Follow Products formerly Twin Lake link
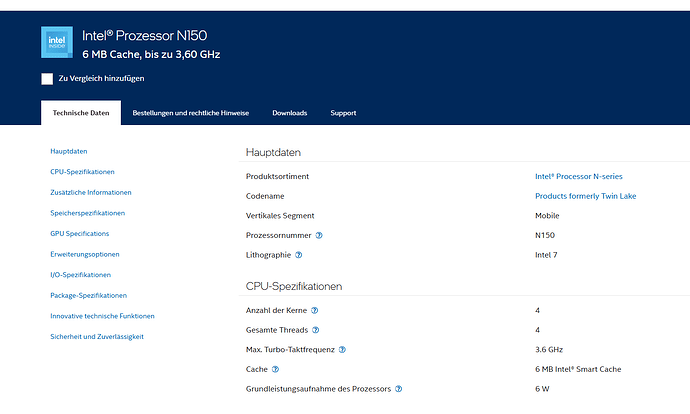 (585, 196)
